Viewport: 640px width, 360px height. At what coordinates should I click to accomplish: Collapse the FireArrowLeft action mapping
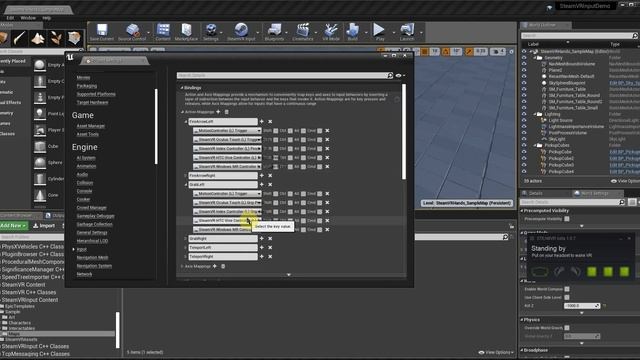[x=185, y=122]
